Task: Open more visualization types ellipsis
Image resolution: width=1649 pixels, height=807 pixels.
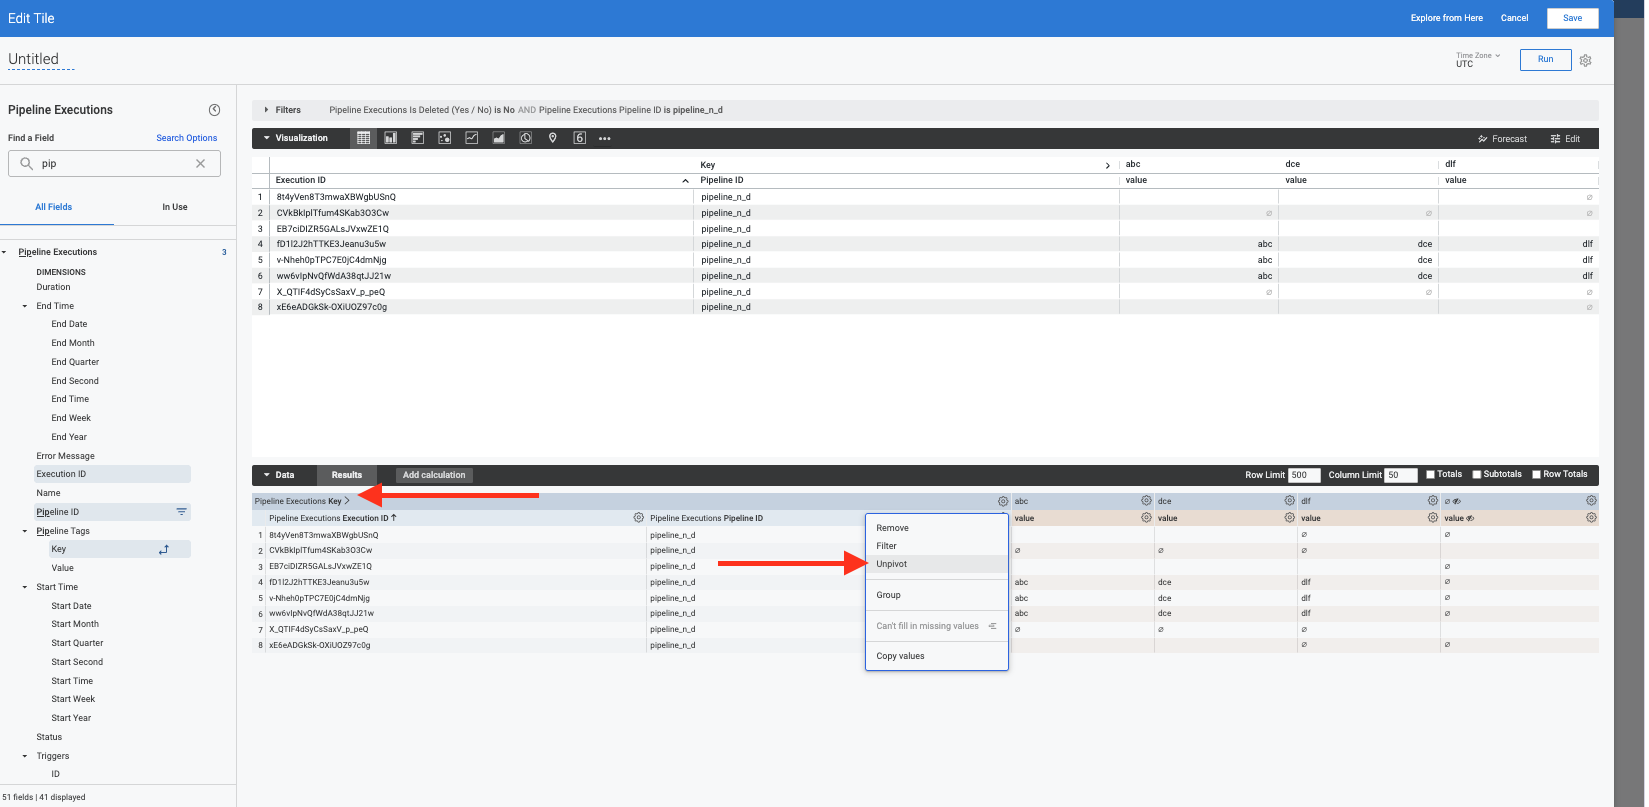Action: click(605, 139)
